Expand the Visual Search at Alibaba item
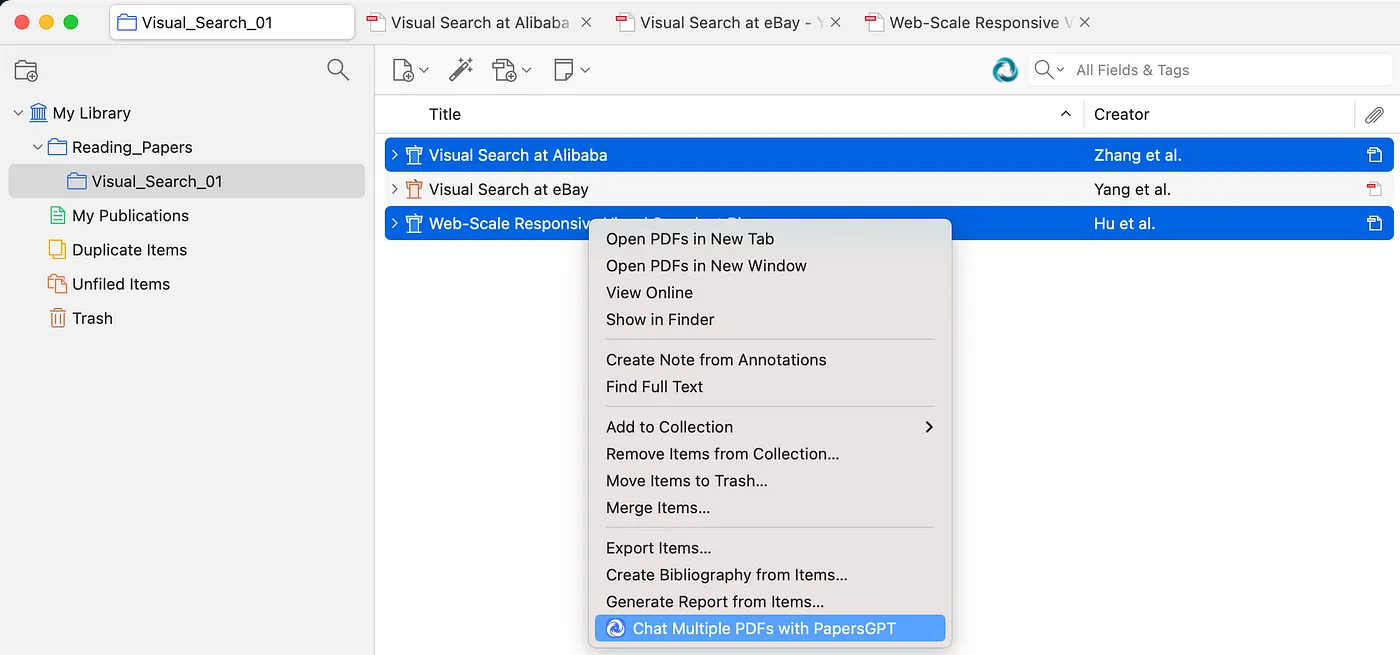The height and width of the screenshot is (655, 1400). (395, 155)
